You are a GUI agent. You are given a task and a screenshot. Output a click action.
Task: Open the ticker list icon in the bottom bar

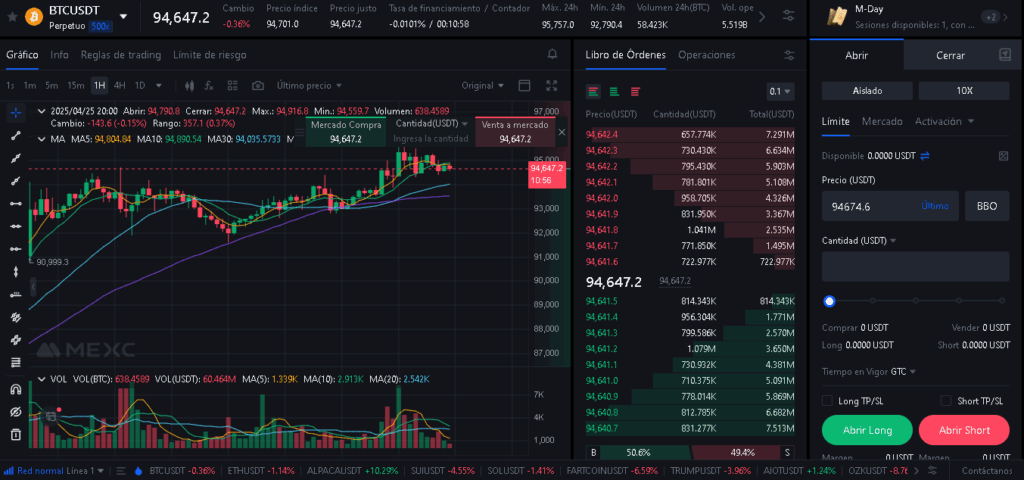click(x=121, y=470)
